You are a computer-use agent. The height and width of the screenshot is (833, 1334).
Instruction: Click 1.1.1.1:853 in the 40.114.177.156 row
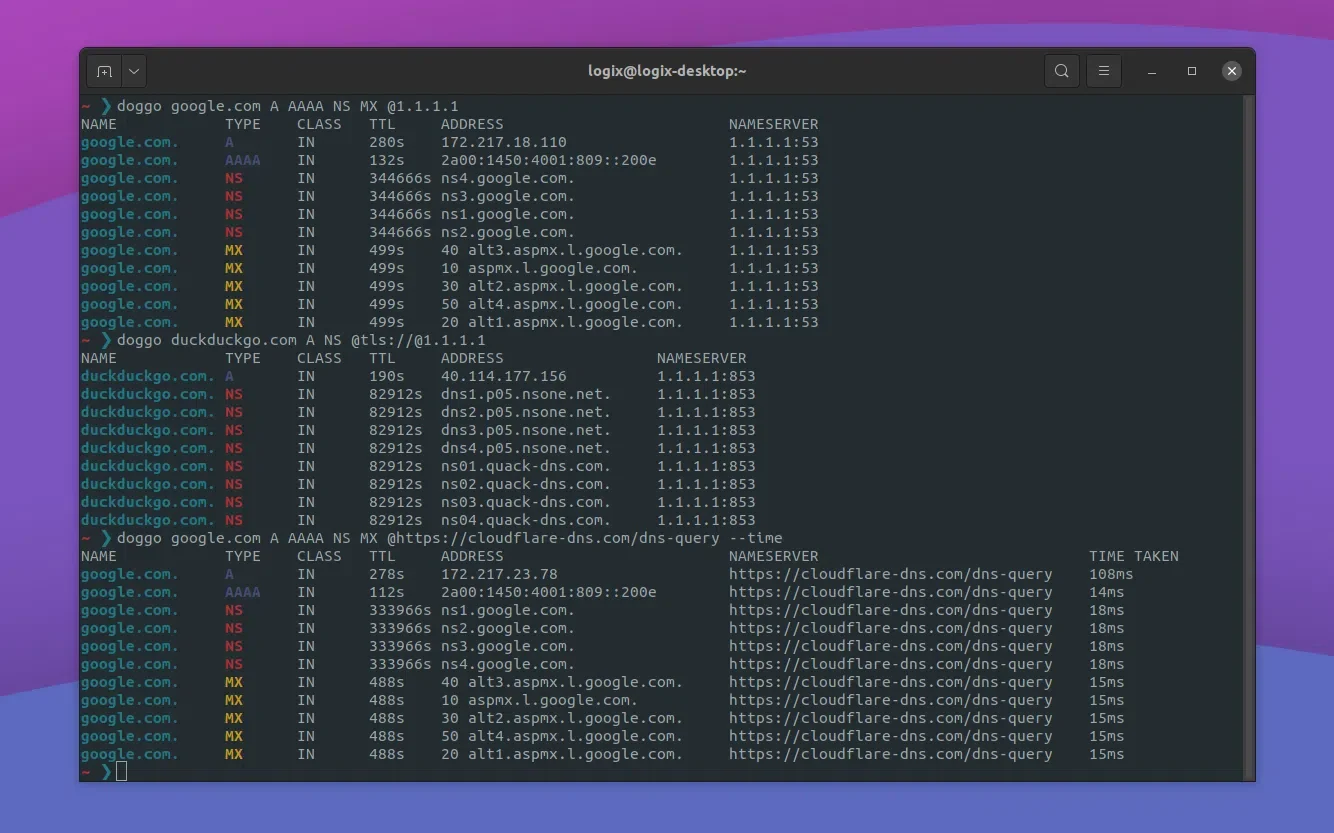click(706, 376)
